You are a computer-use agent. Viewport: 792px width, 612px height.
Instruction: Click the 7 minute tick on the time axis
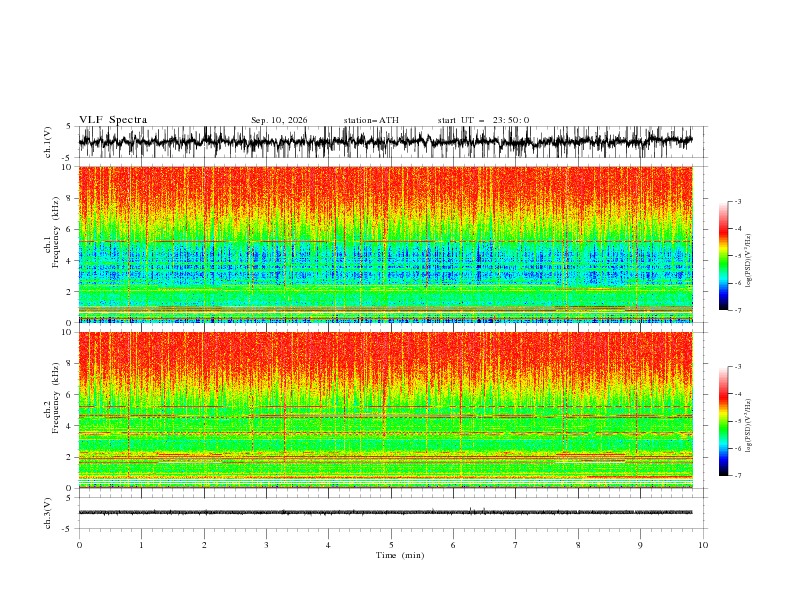[516, 545]
